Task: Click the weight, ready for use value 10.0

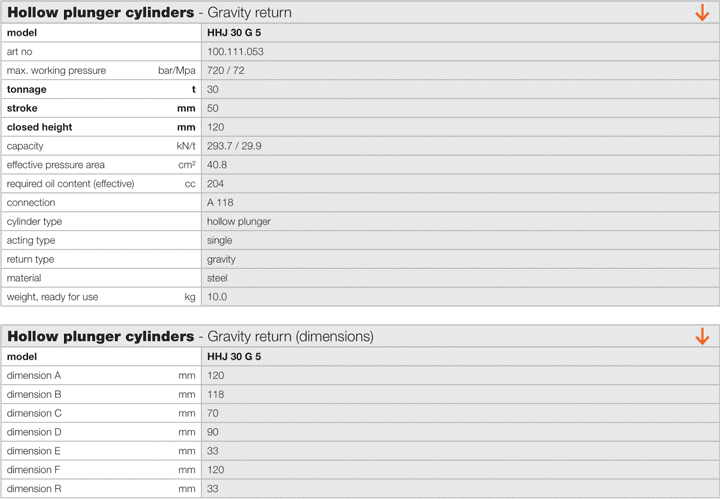Action: click(x=217, y=297)
